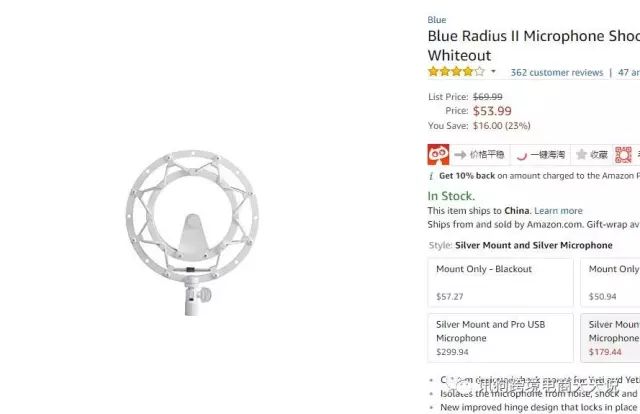Select the Mount Only style priced $50.94
This screenshot has width=640, height=414.
[x=610, y=283]
